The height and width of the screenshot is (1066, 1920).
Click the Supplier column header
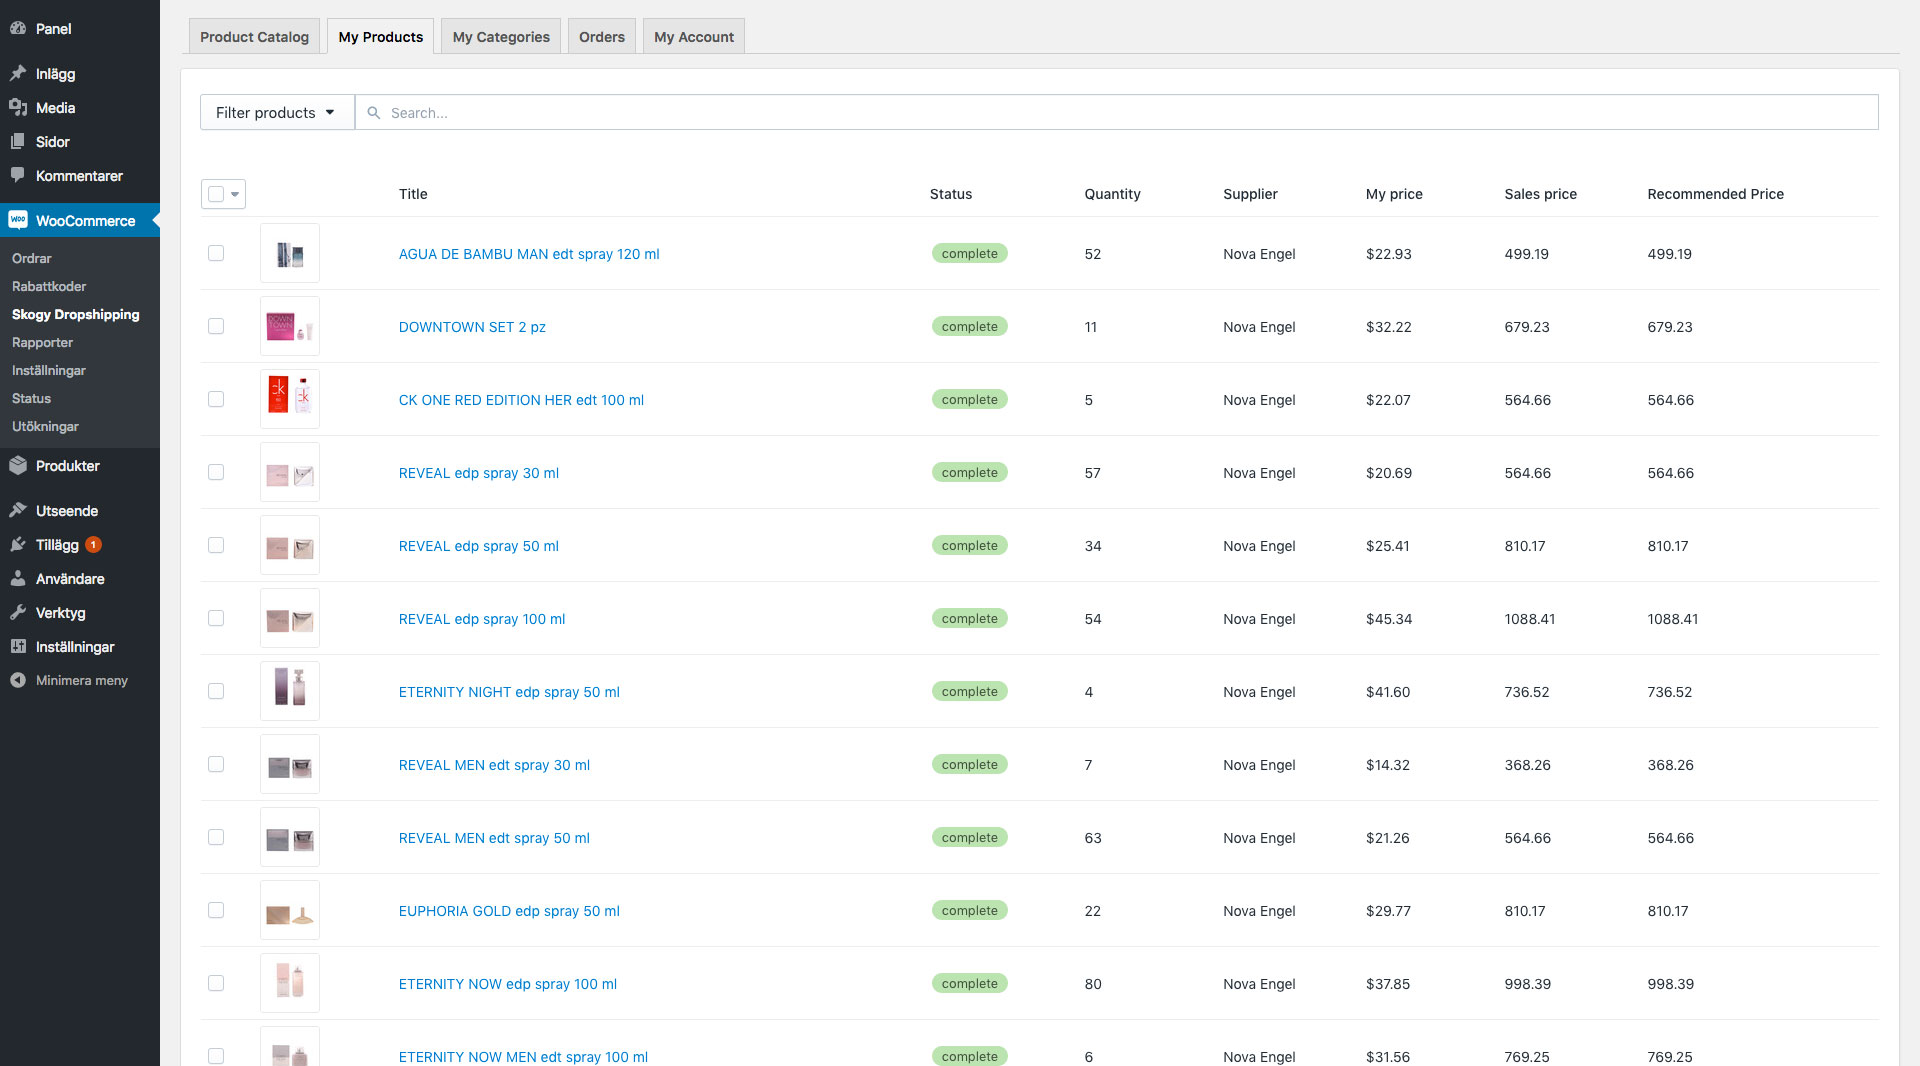[1250, 194]
